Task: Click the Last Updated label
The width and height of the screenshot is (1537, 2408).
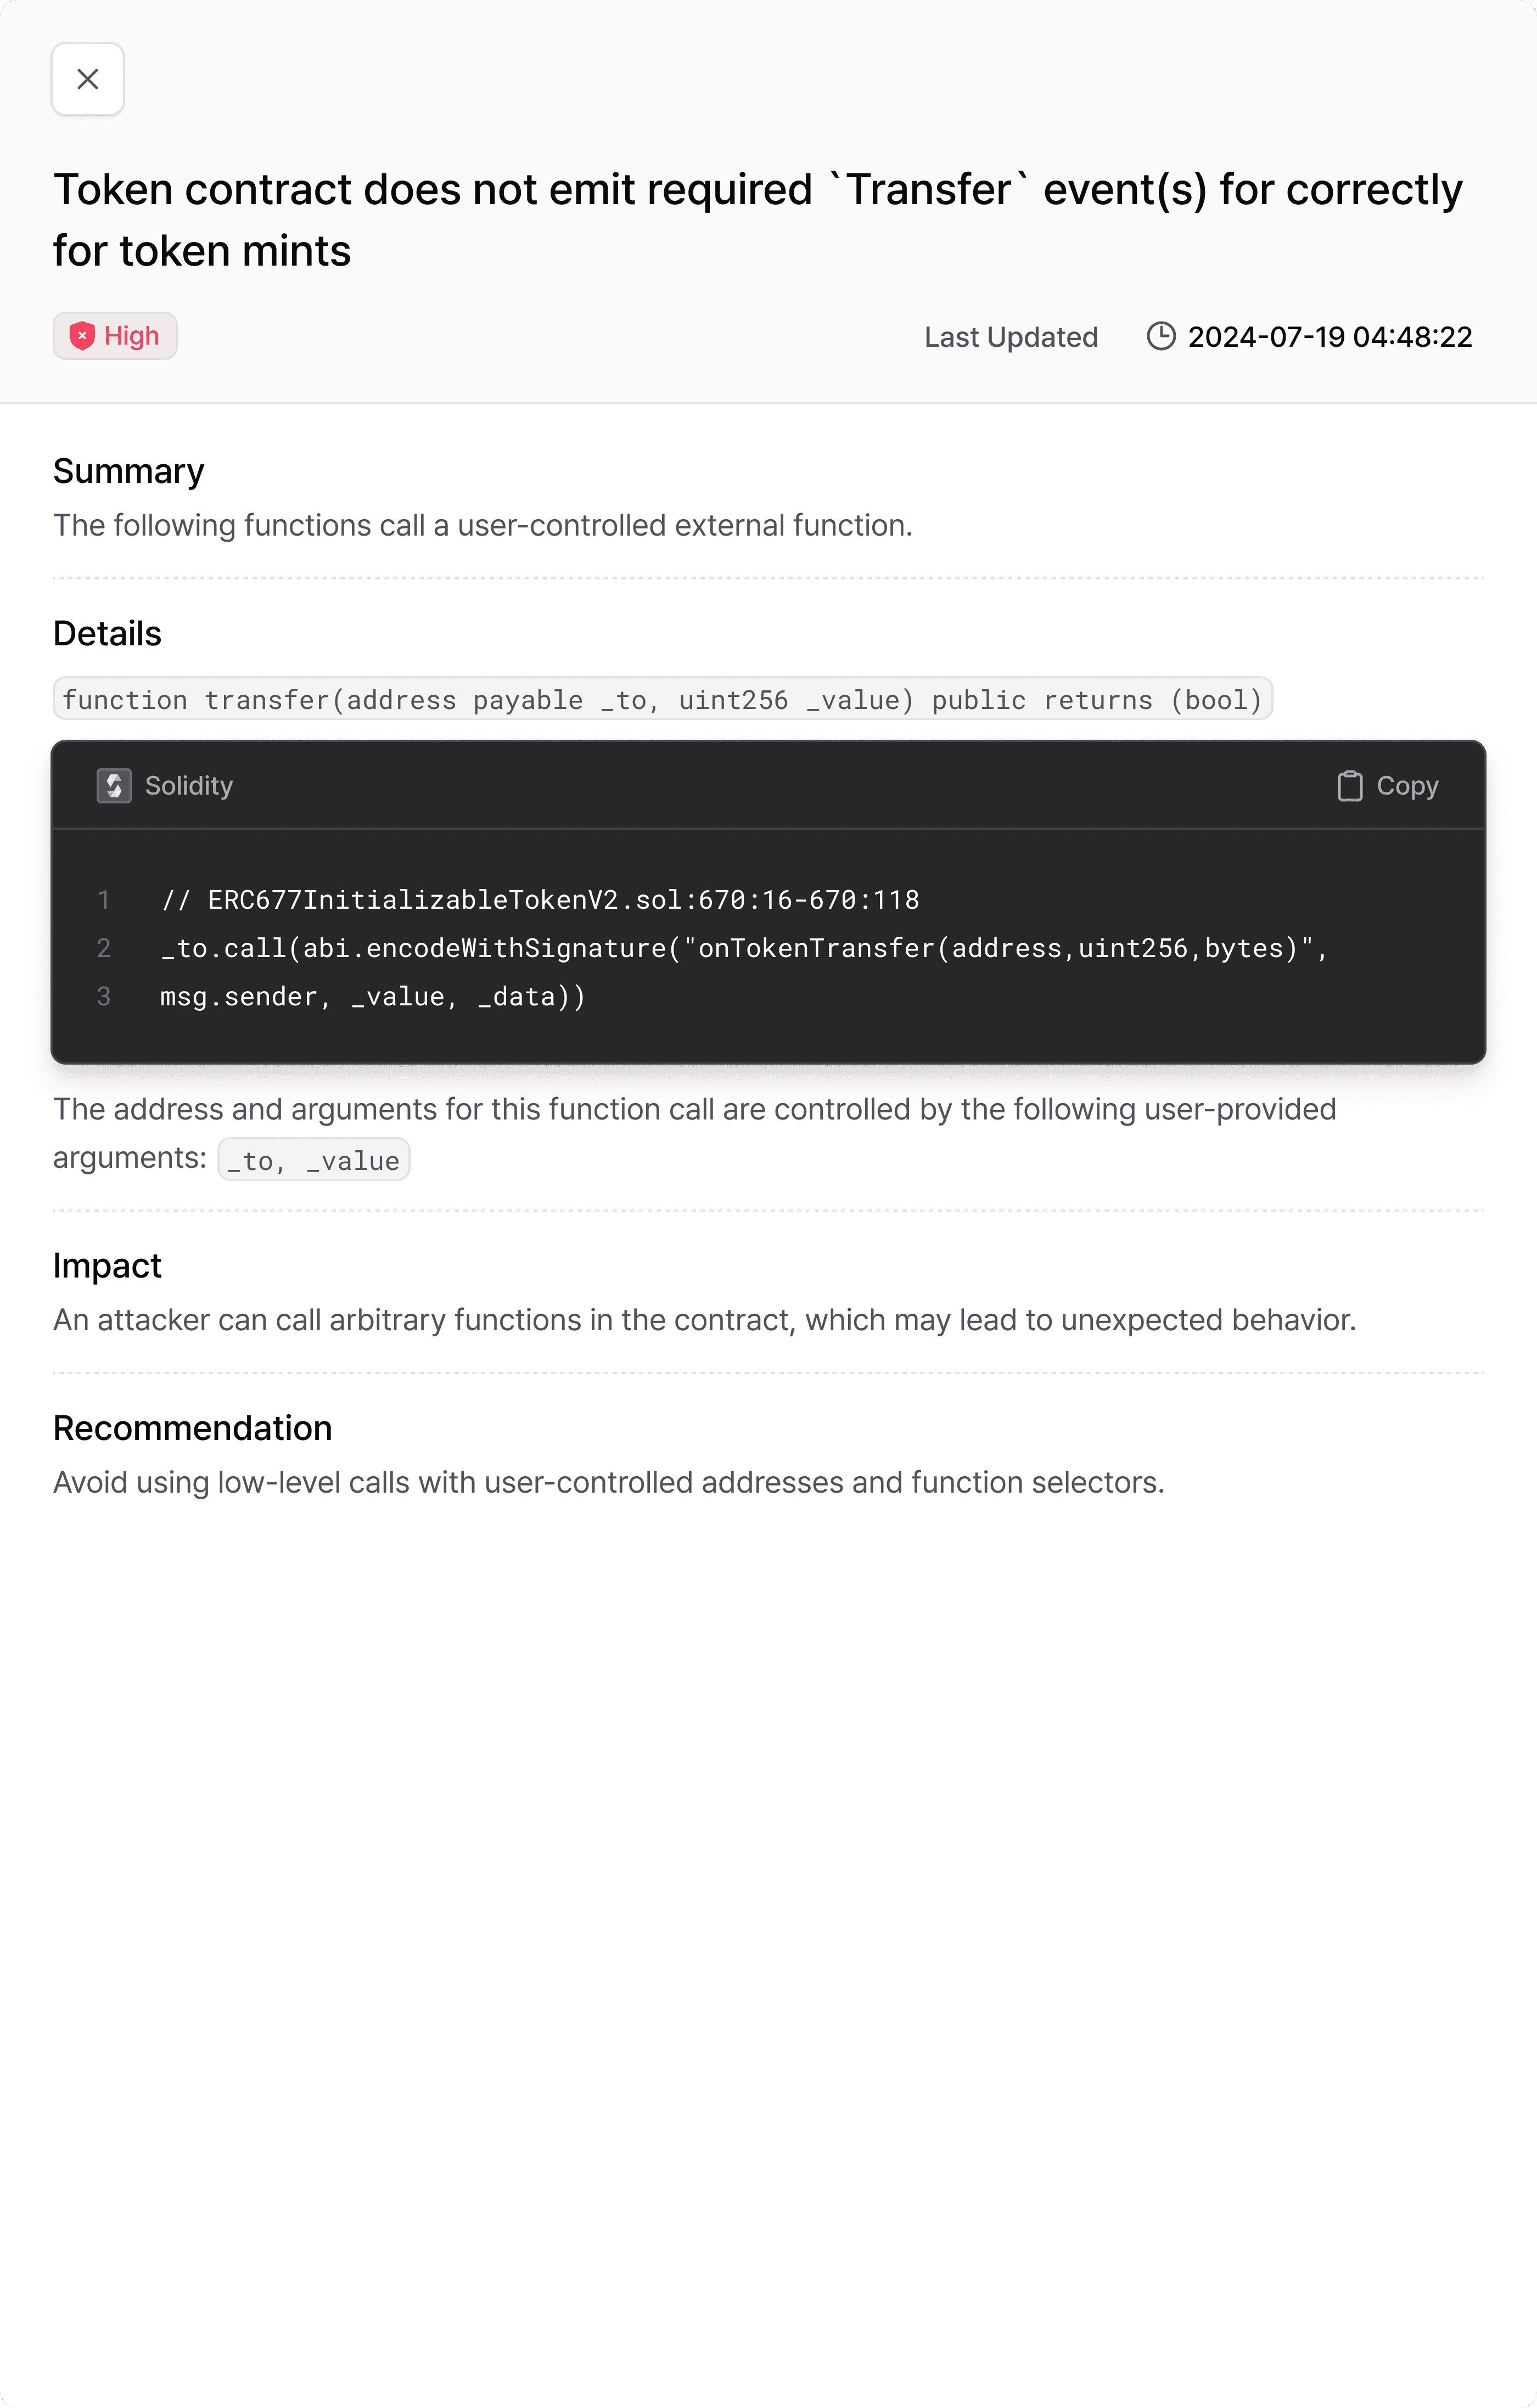Action: click(x=1011, y=337)
